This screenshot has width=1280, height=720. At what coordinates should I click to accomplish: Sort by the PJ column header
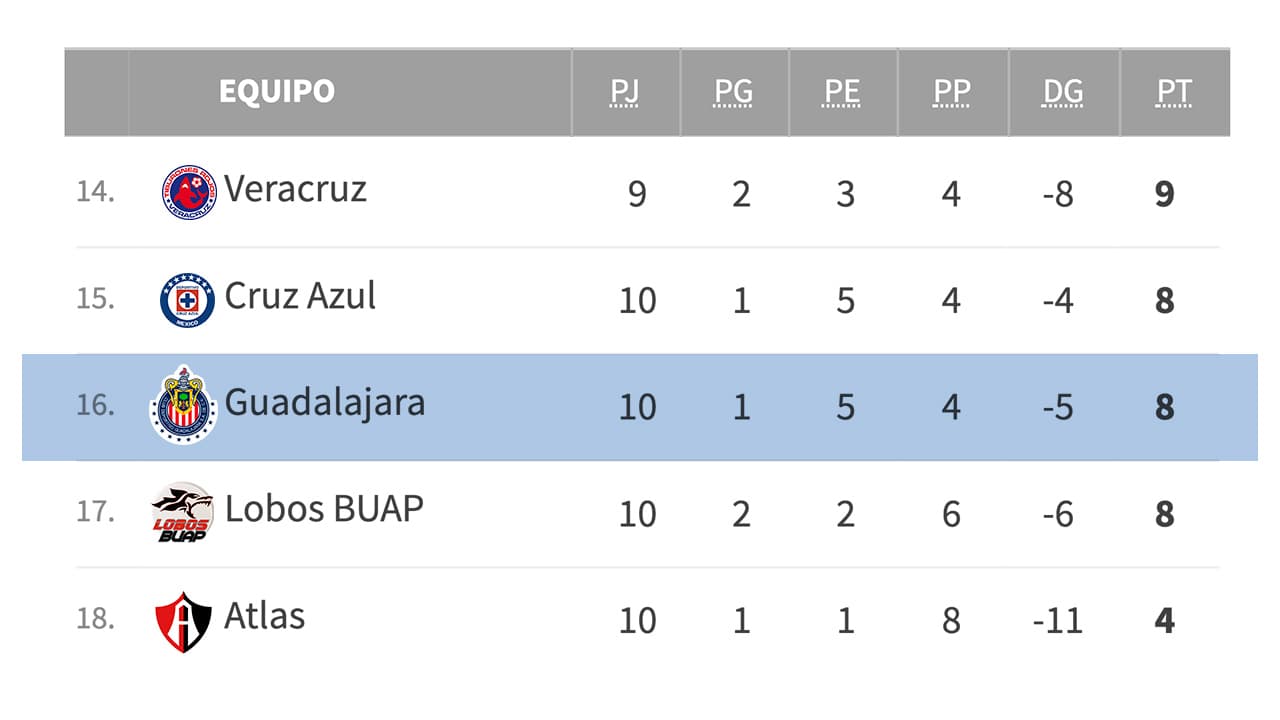point(625,92)
